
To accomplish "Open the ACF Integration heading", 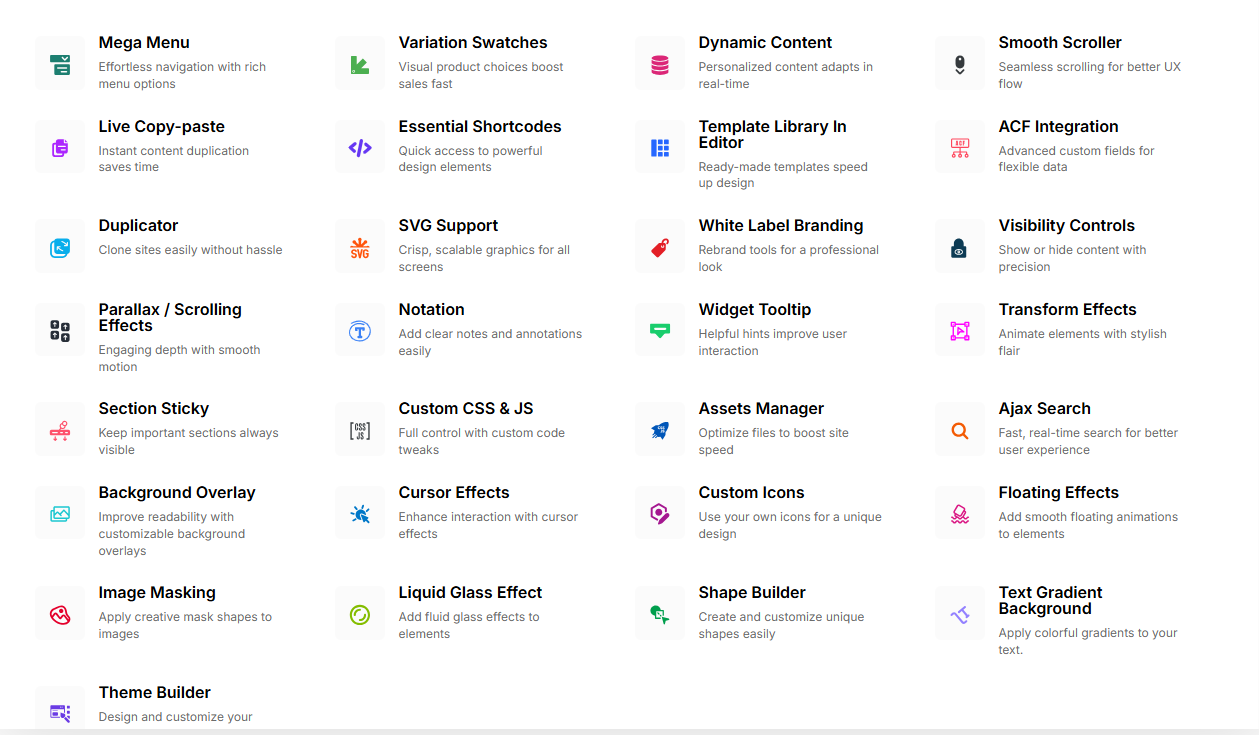I will [1059, 127].
